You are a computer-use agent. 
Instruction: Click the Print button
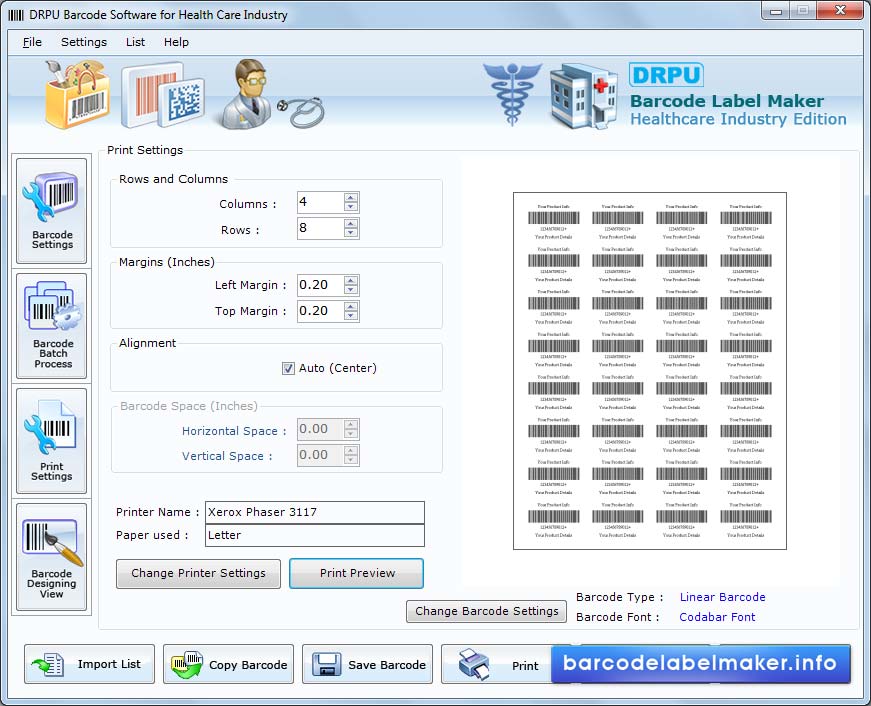pos(497,664)
